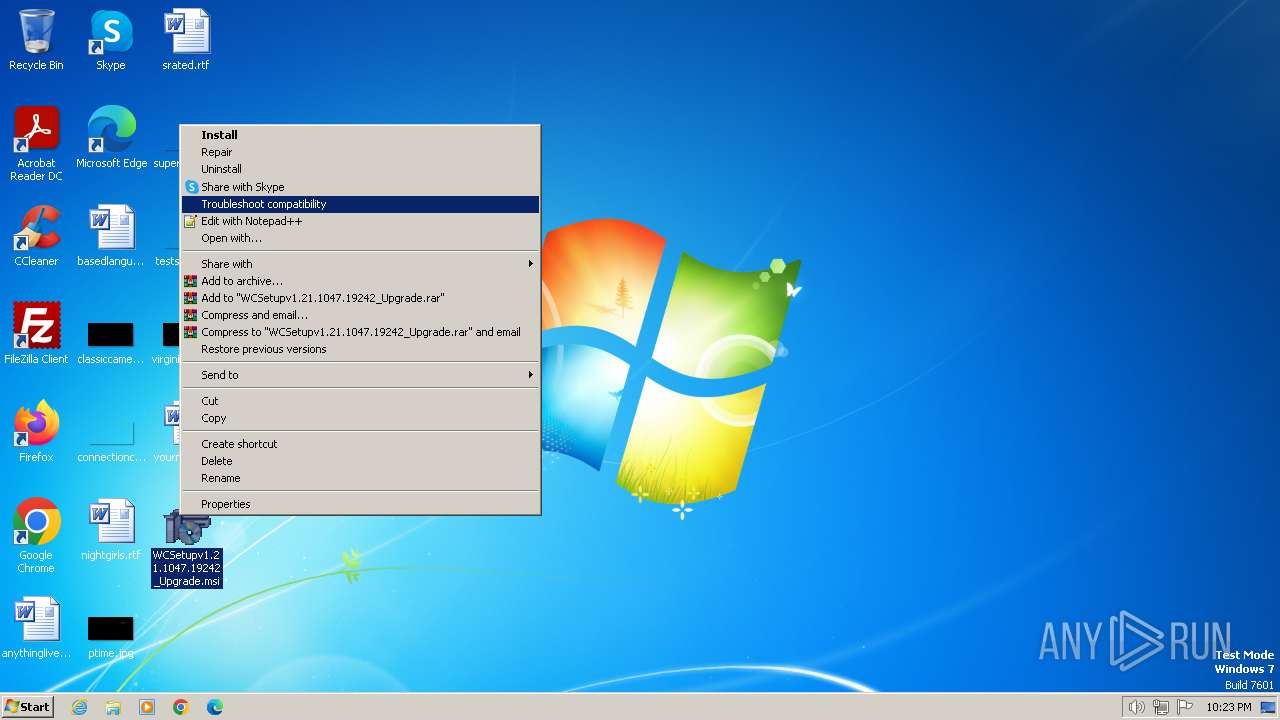Open Internet Explorer from taskbar
The width and height of the screenshot is (1280, 720).
[x=79, y=707]
